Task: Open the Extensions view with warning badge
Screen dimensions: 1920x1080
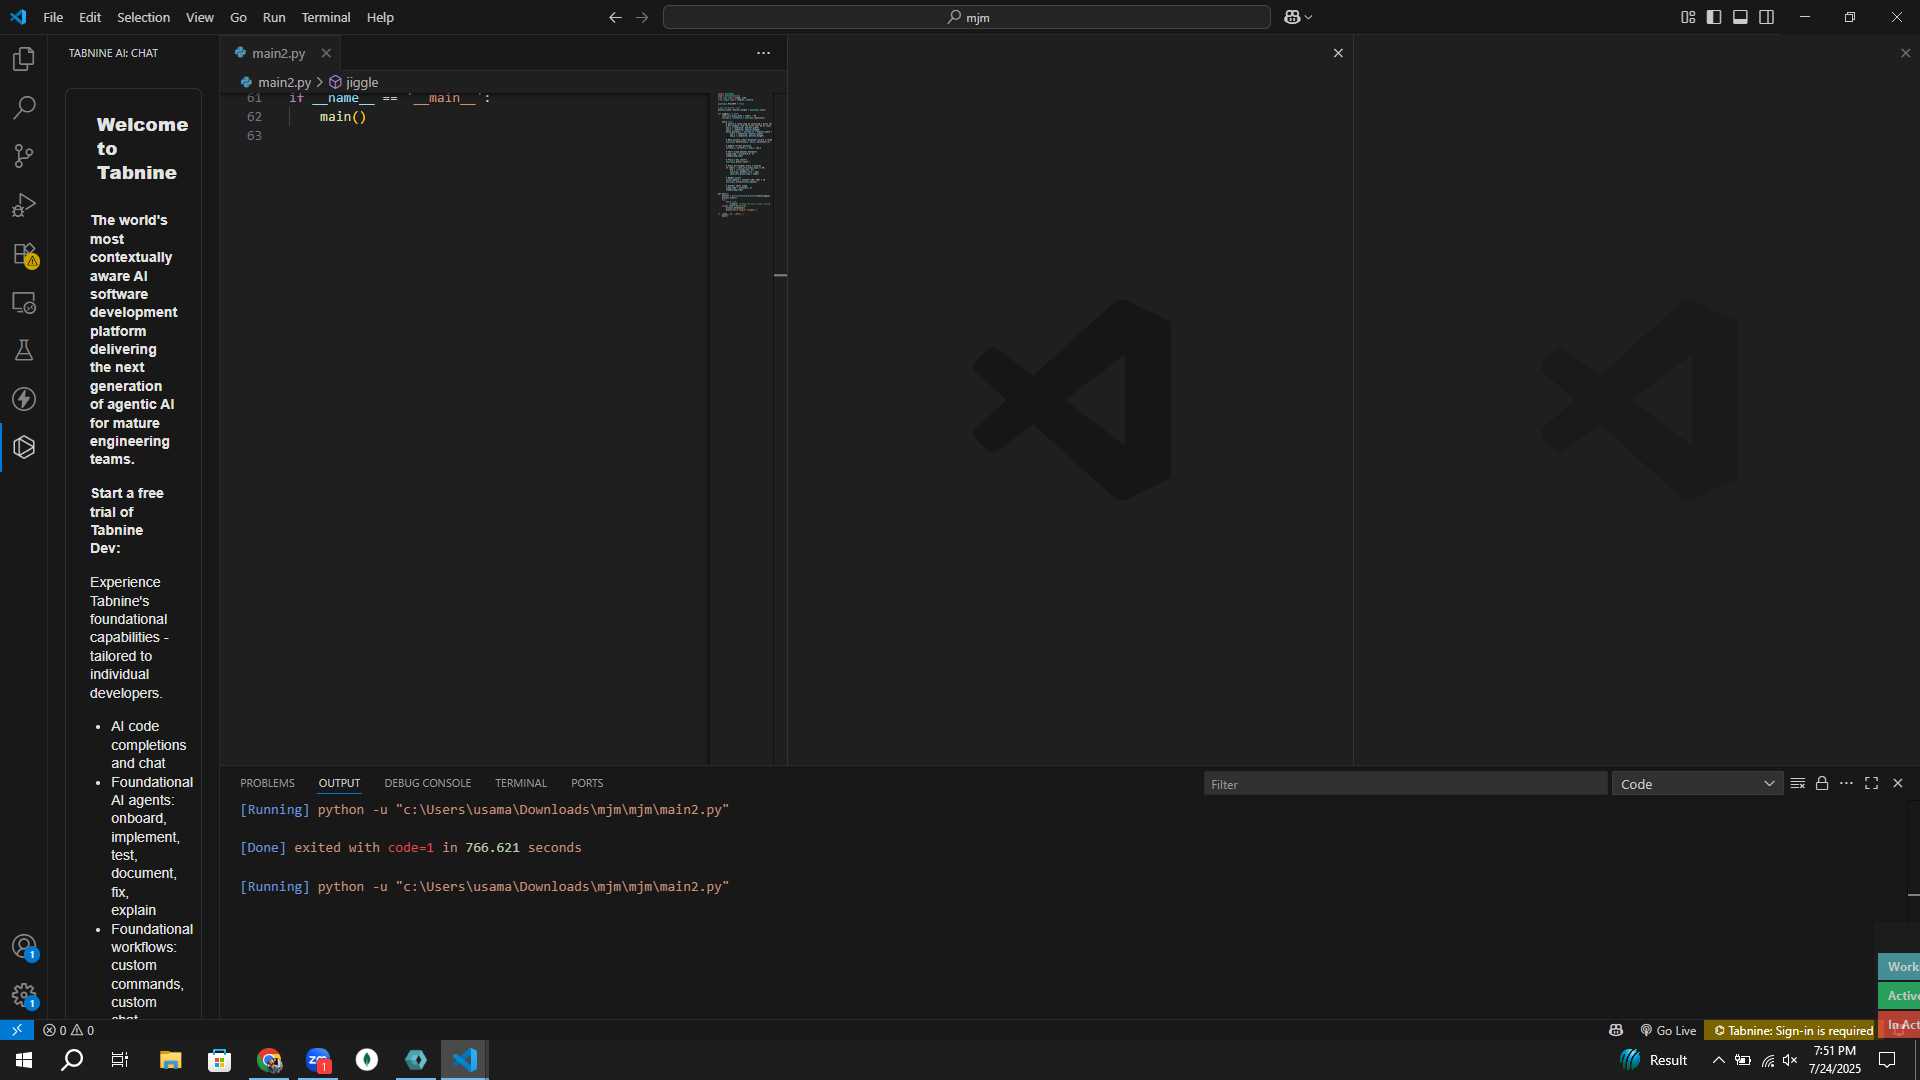Action: coord(24,254)
